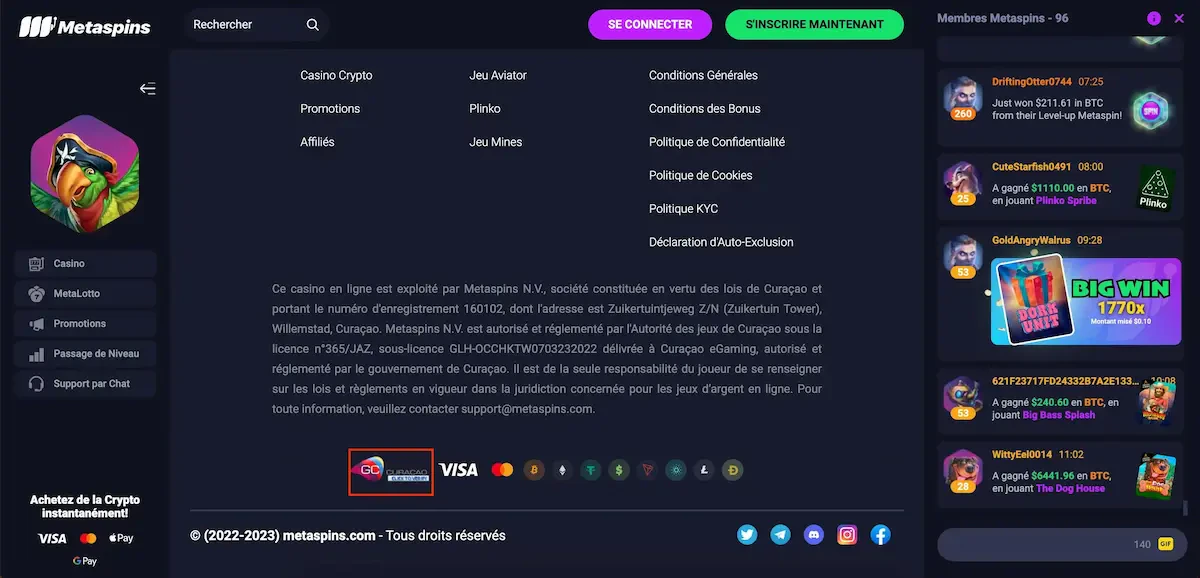Image resolution: width=1200 pixels, height=578 pixels.
Task: Click the Metaspins logo
Action: pyautogui.click(x=85, y=26)
